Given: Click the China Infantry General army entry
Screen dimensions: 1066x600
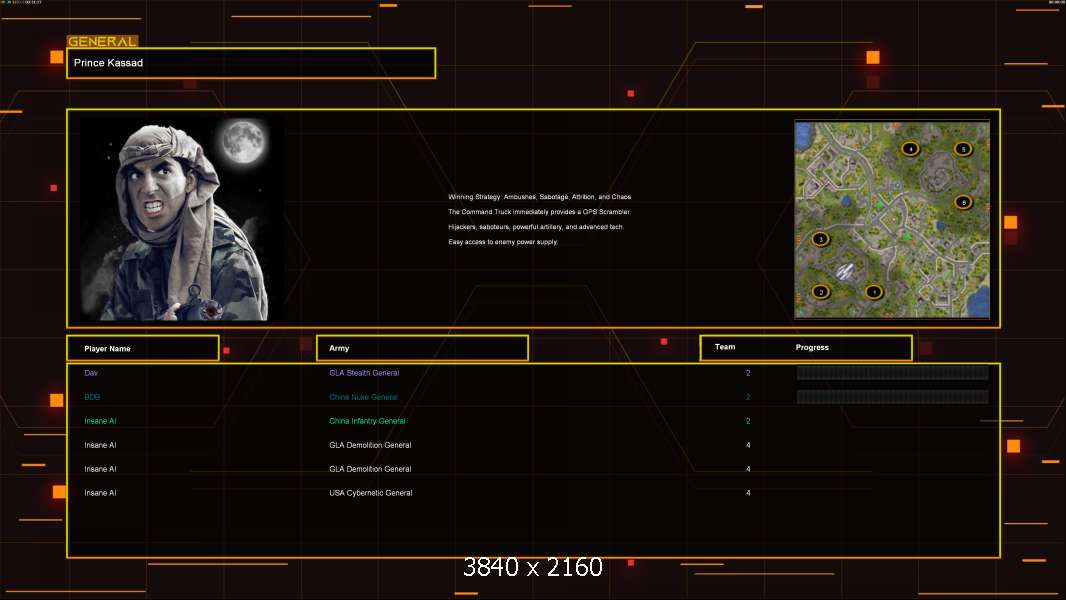Looking at the screenshot, I should tap(367, 421).
